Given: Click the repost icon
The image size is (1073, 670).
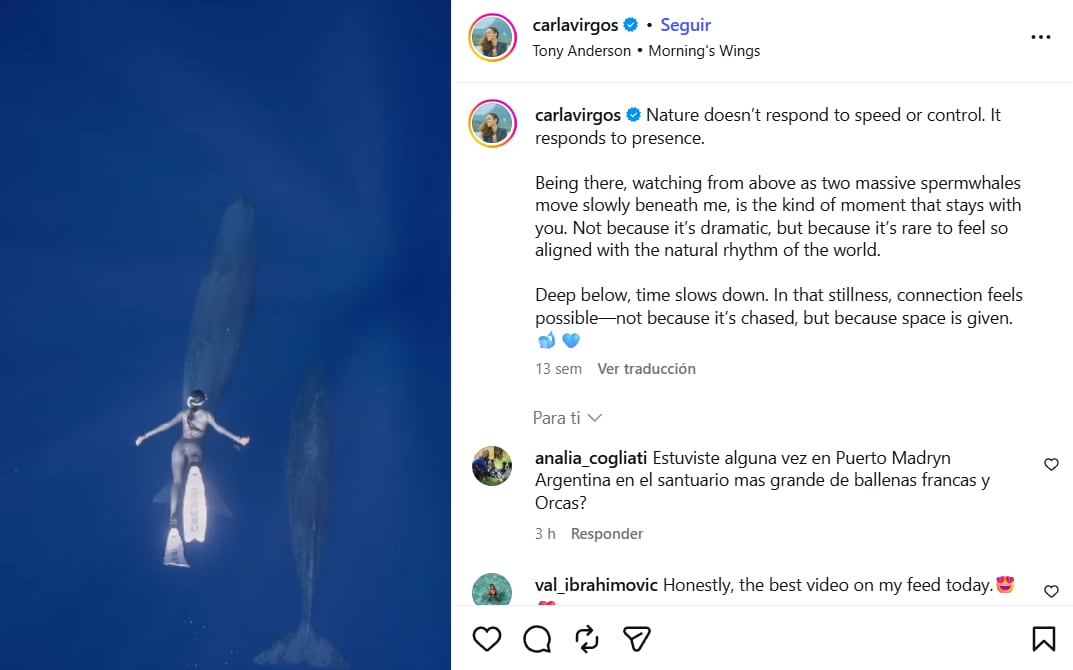Looking at the screenshot, I should point(587,638).
